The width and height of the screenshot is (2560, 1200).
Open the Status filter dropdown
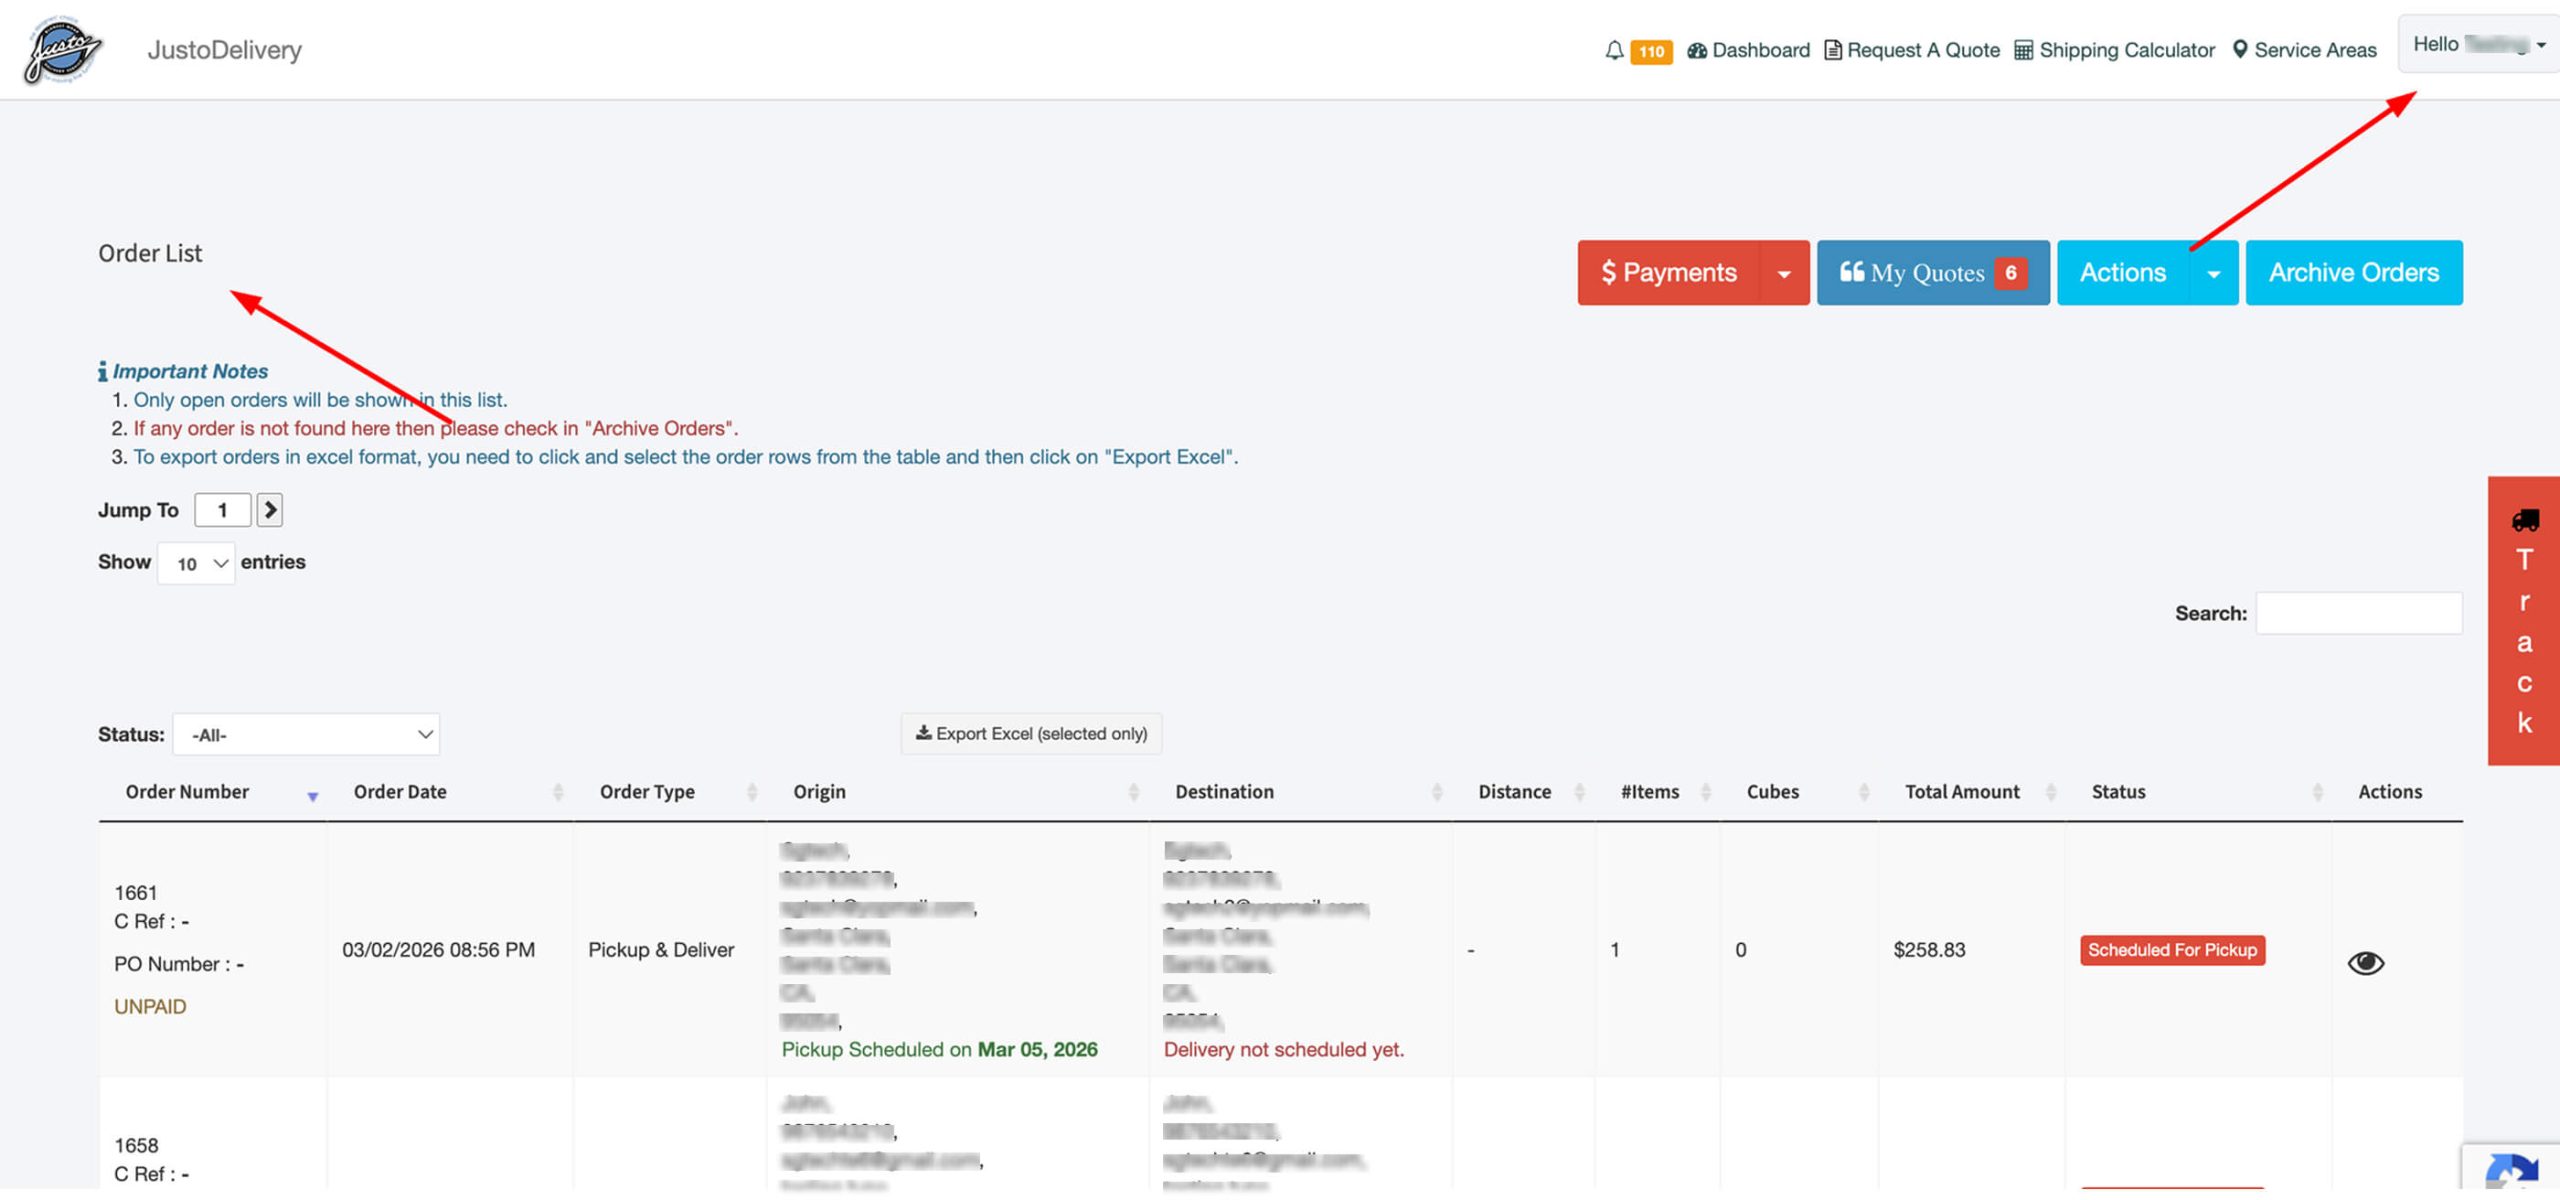[x=306, y=735]
